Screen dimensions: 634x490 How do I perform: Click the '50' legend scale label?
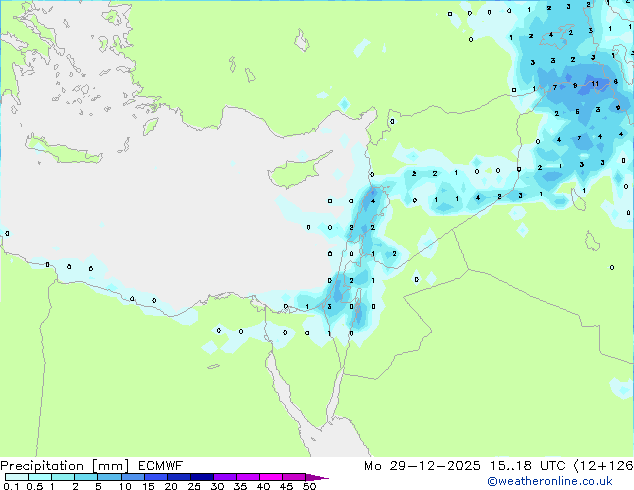[x=310, y=486]
